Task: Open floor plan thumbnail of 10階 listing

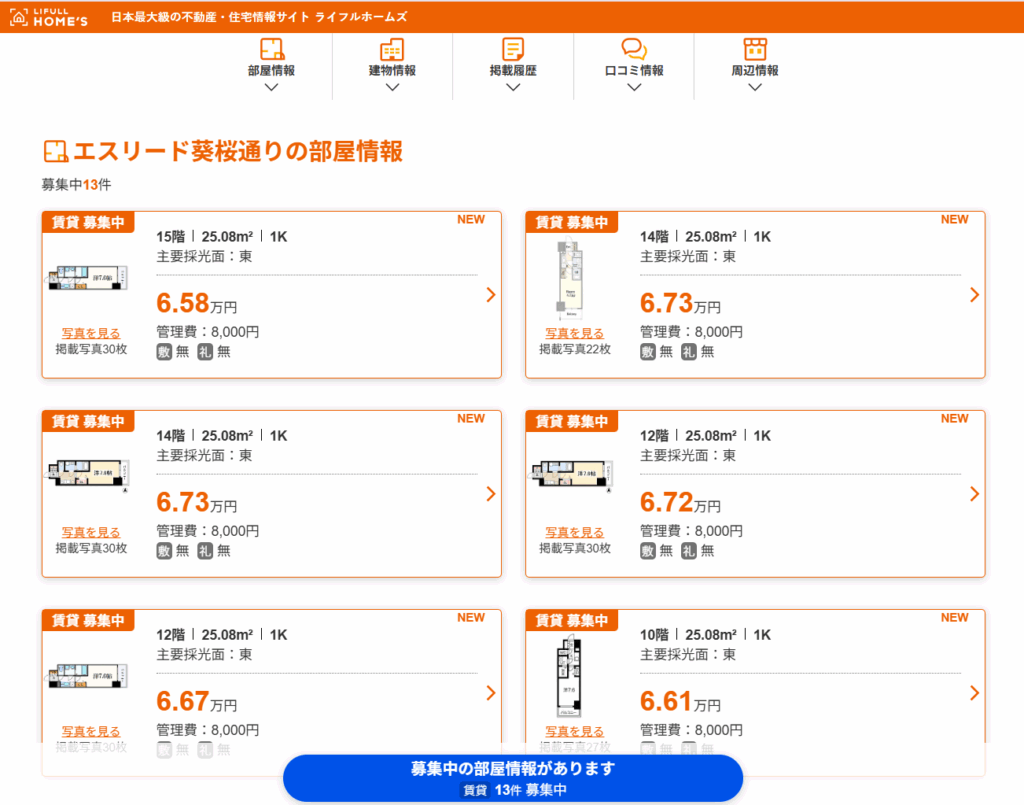Action: [x=569, y=678]
